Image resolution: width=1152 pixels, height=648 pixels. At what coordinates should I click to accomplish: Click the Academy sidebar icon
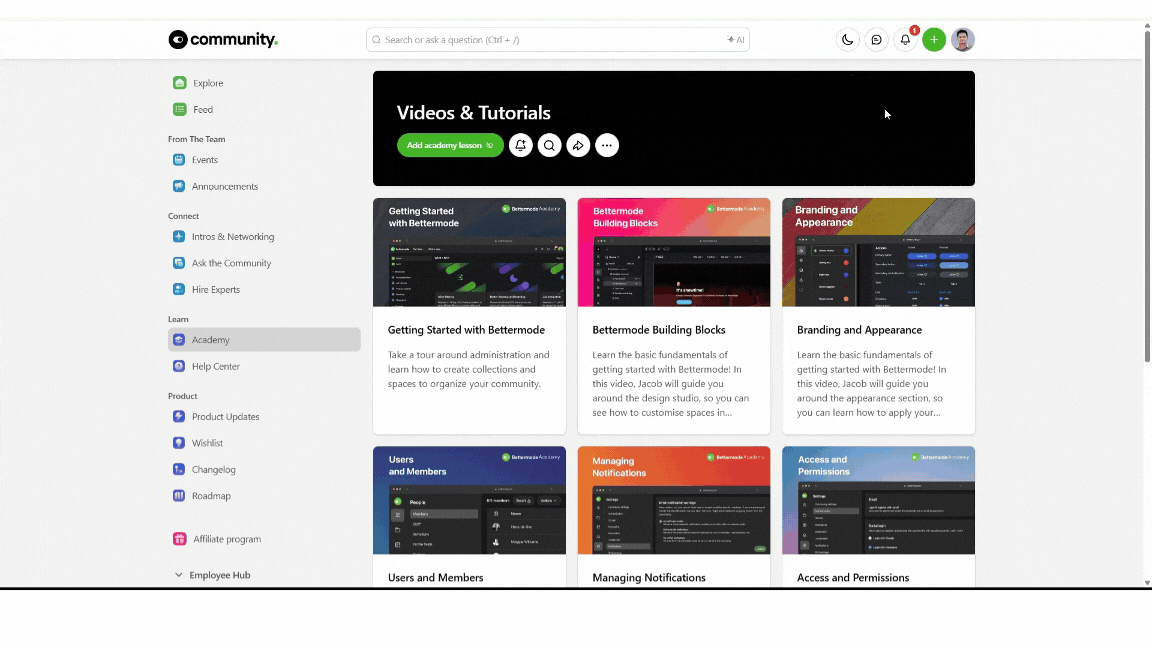coord(179,339)
